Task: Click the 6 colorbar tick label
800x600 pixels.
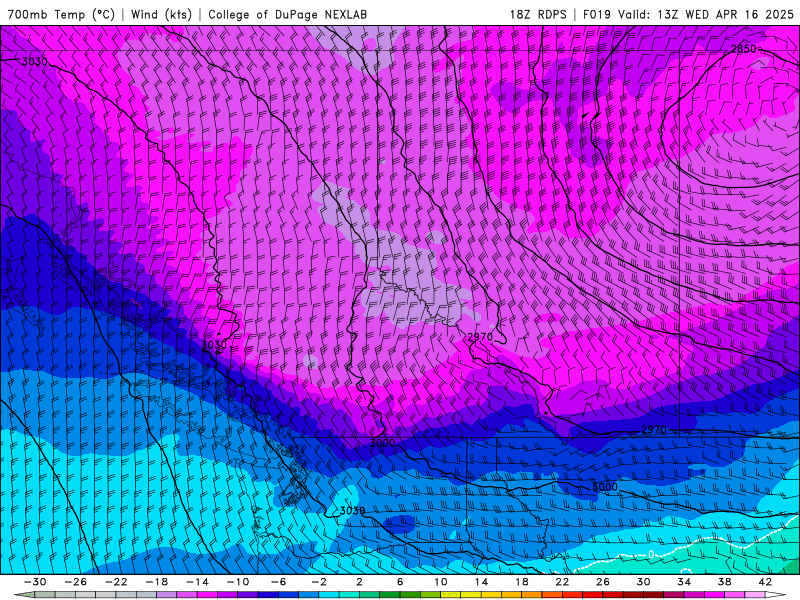Action: [x=400, y=582]
